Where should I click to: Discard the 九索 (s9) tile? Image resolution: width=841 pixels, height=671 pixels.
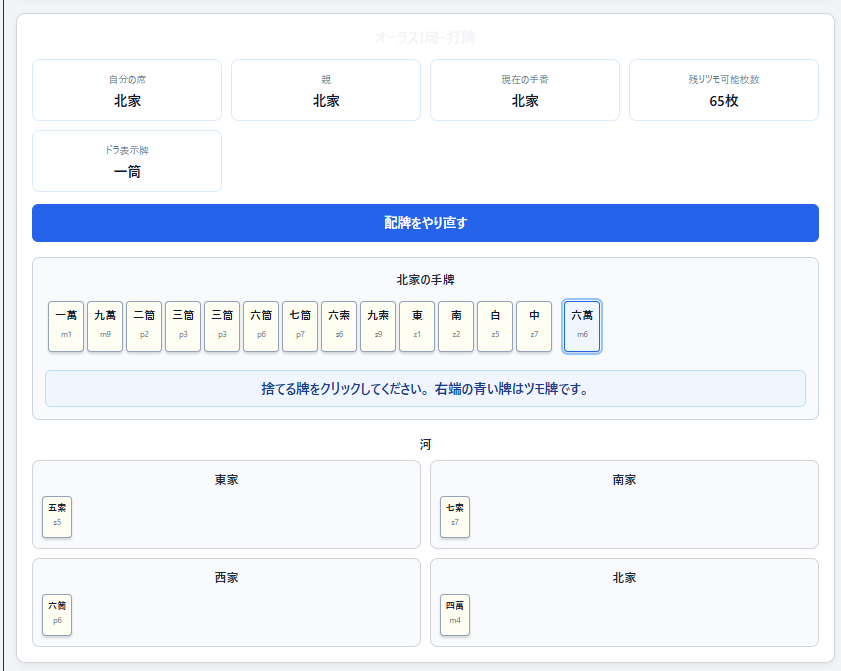pos(378,326)
